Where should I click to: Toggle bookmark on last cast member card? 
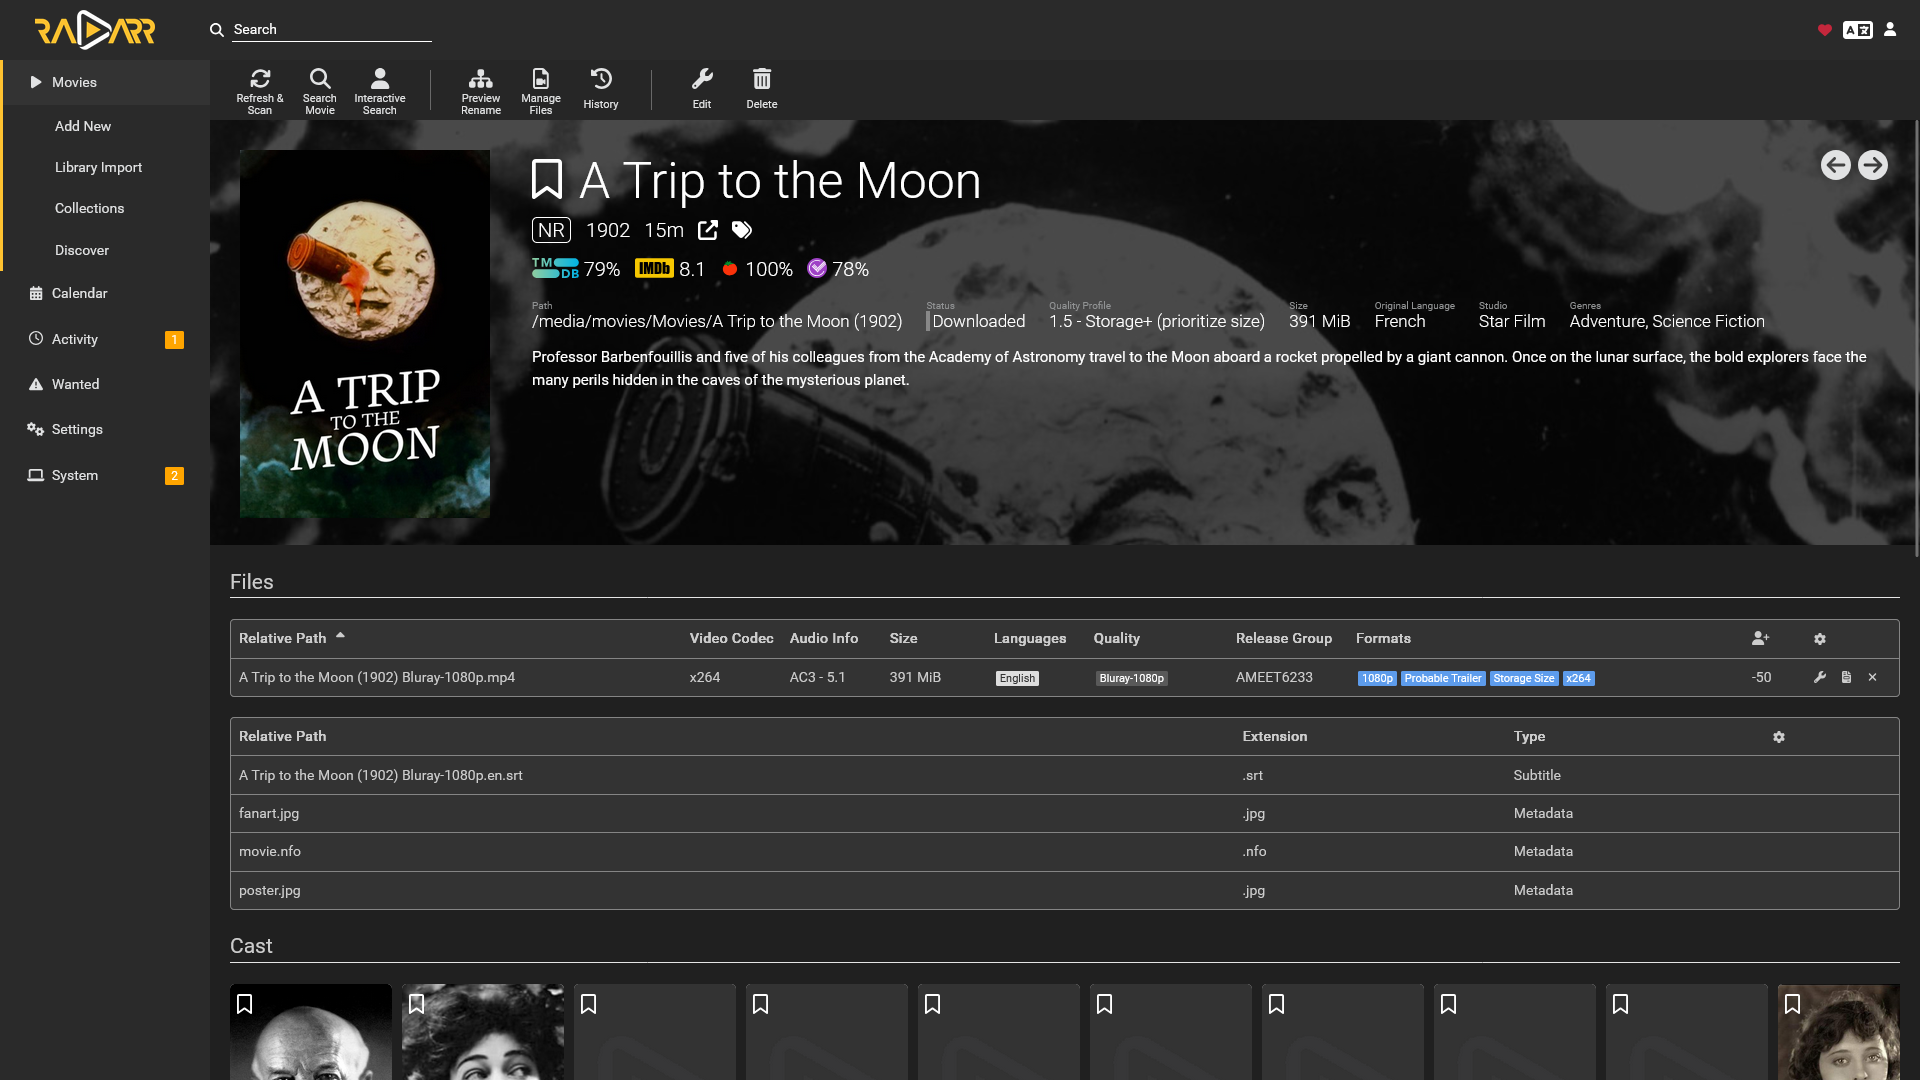click(1793, 1004)
